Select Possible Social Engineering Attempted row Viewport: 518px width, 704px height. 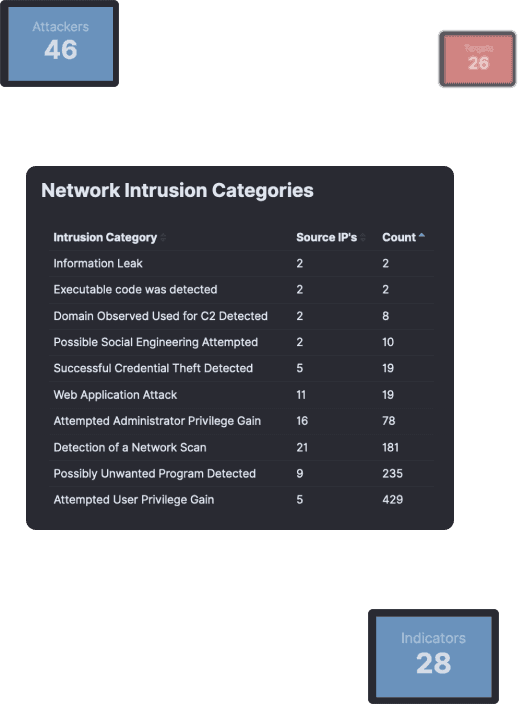coord(241,342)
